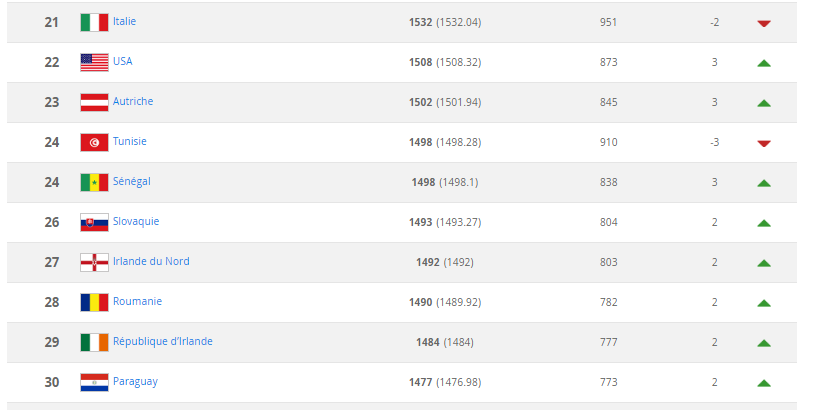
Task: Open the Irlande du Nord link
Action: coord(151,261)
